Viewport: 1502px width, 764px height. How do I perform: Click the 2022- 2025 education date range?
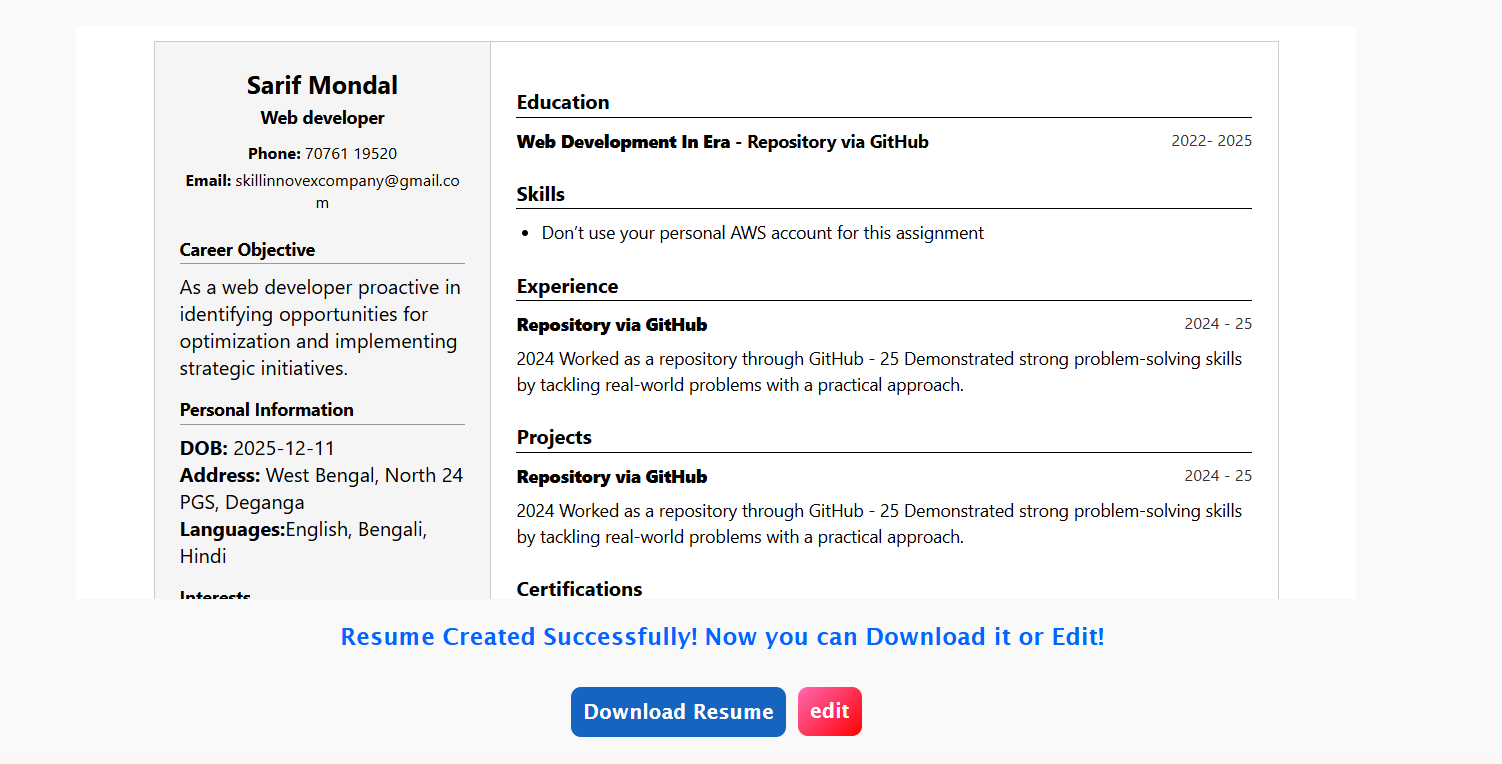[1211, 140]
